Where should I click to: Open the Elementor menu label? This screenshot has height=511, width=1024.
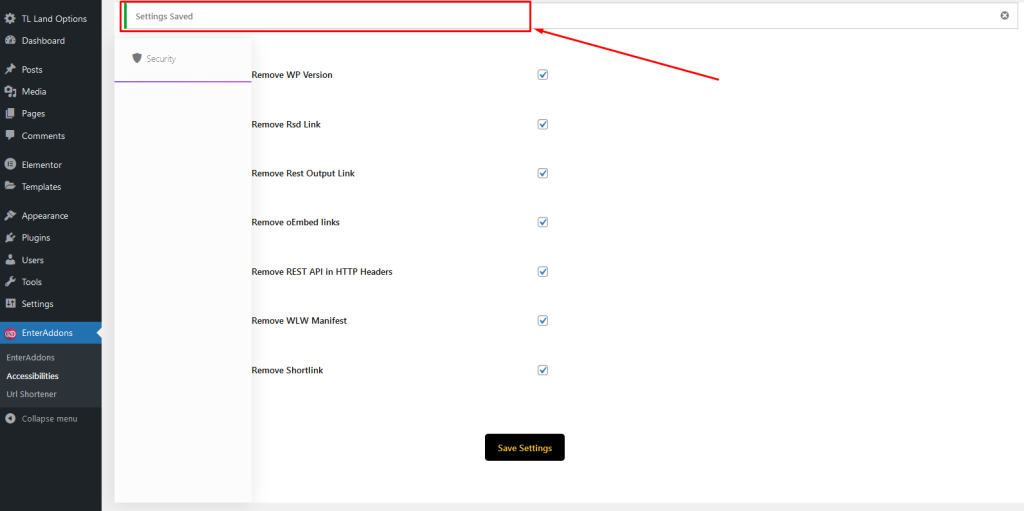point(42,165)
